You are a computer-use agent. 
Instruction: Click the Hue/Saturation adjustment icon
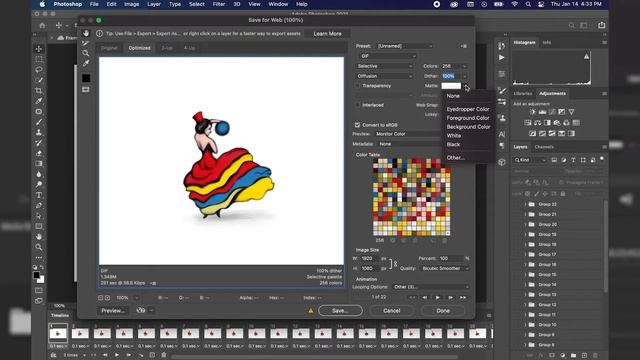pos(528,123)
